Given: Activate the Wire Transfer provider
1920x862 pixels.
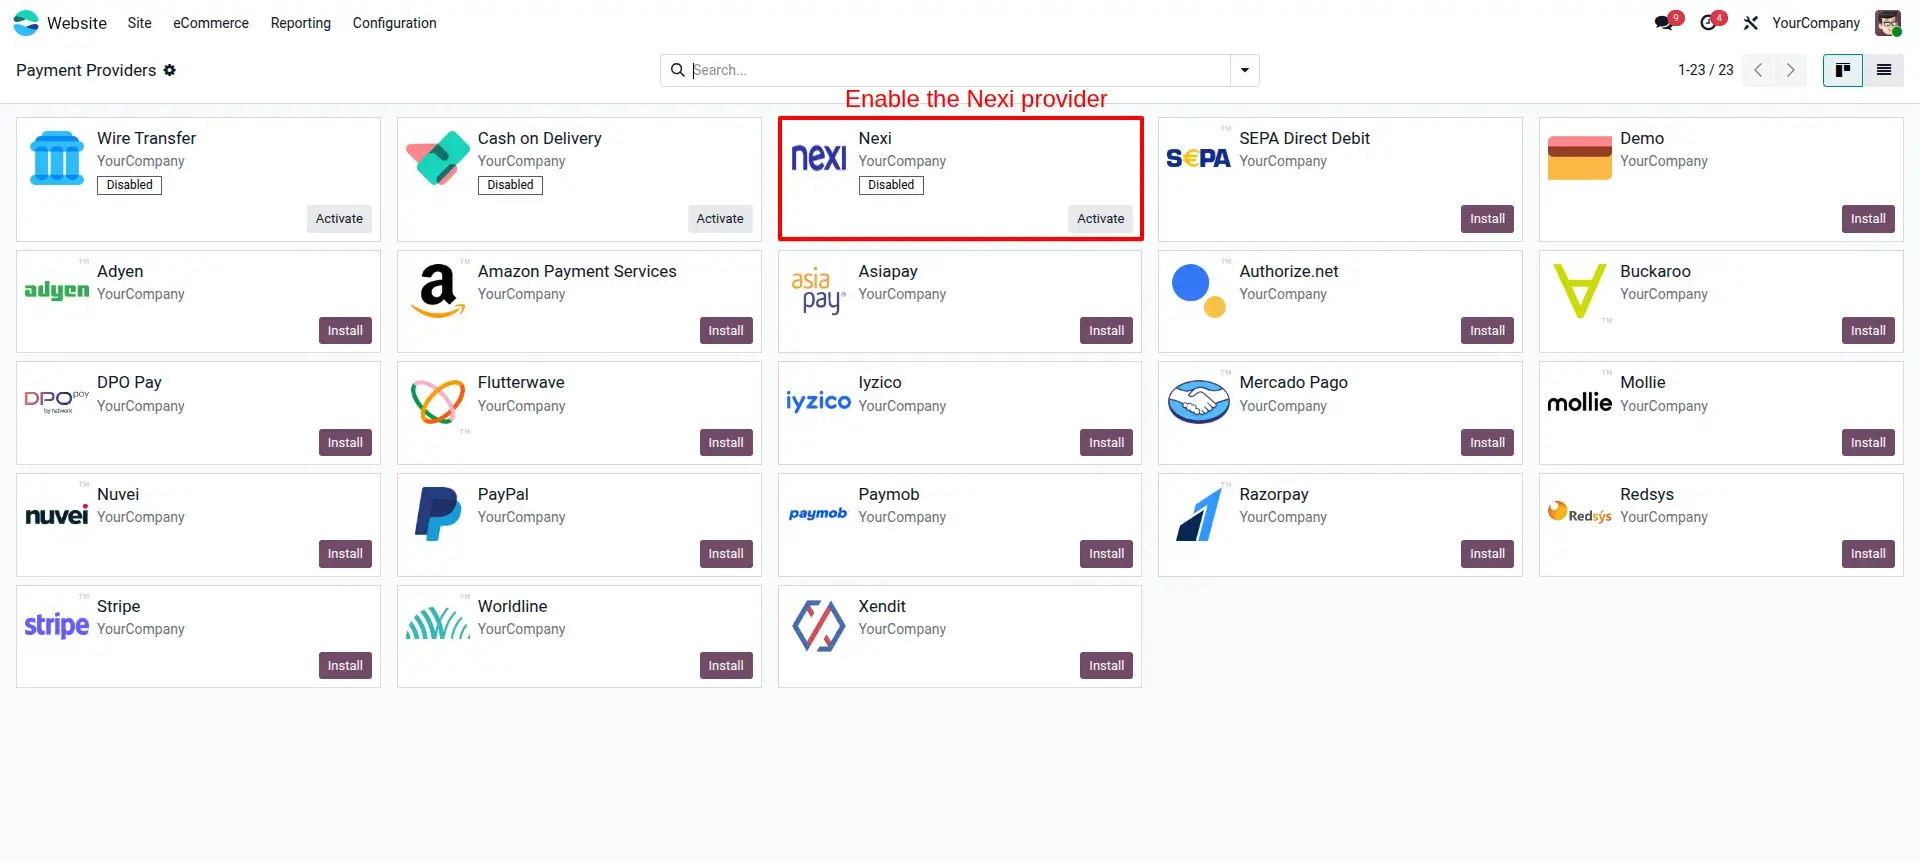Looking at the screenshot, I should [x=339, y=219].
